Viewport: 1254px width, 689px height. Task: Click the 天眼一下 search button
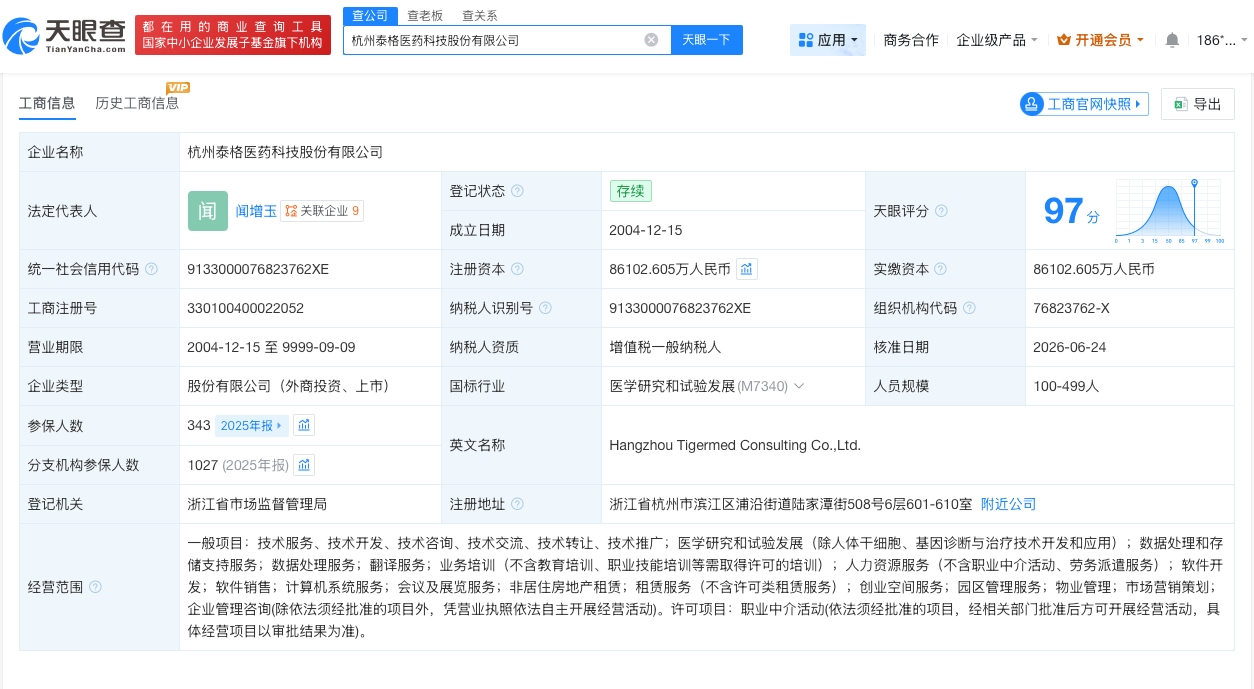point(707,40)
